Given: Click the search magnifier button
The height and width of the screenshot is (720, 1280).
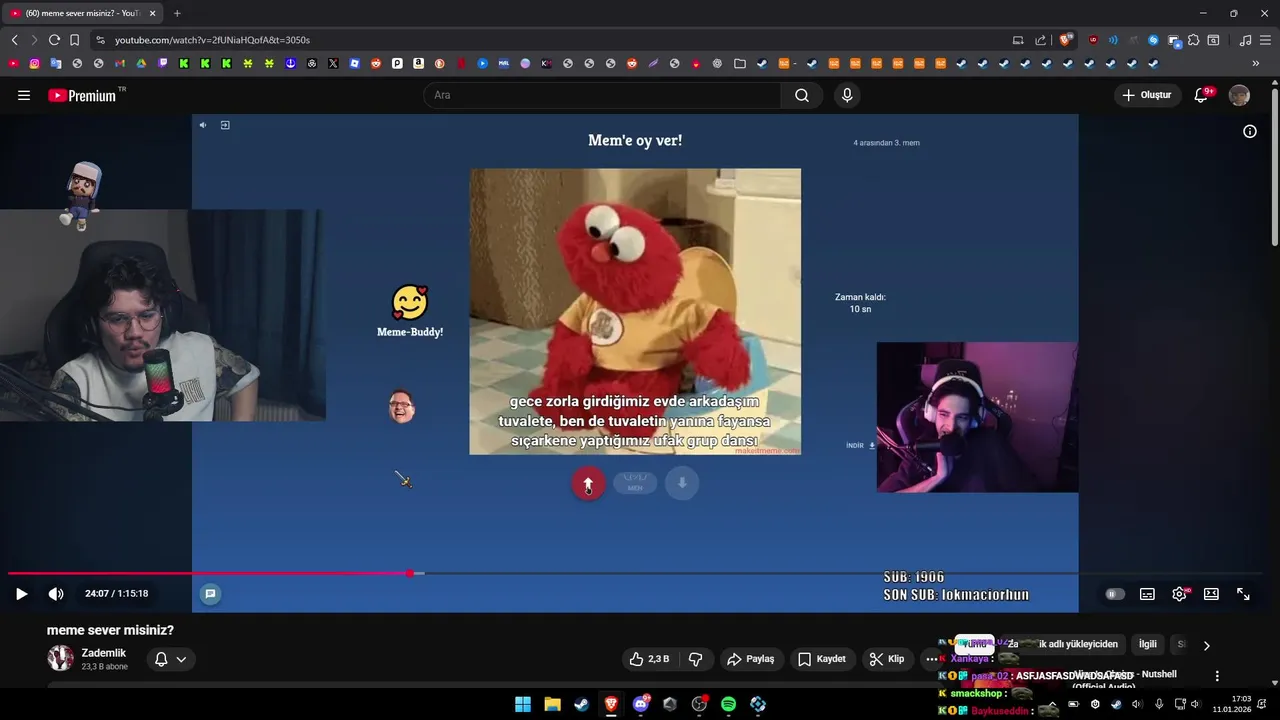Looking at the screenshot, I should point(802,95).
